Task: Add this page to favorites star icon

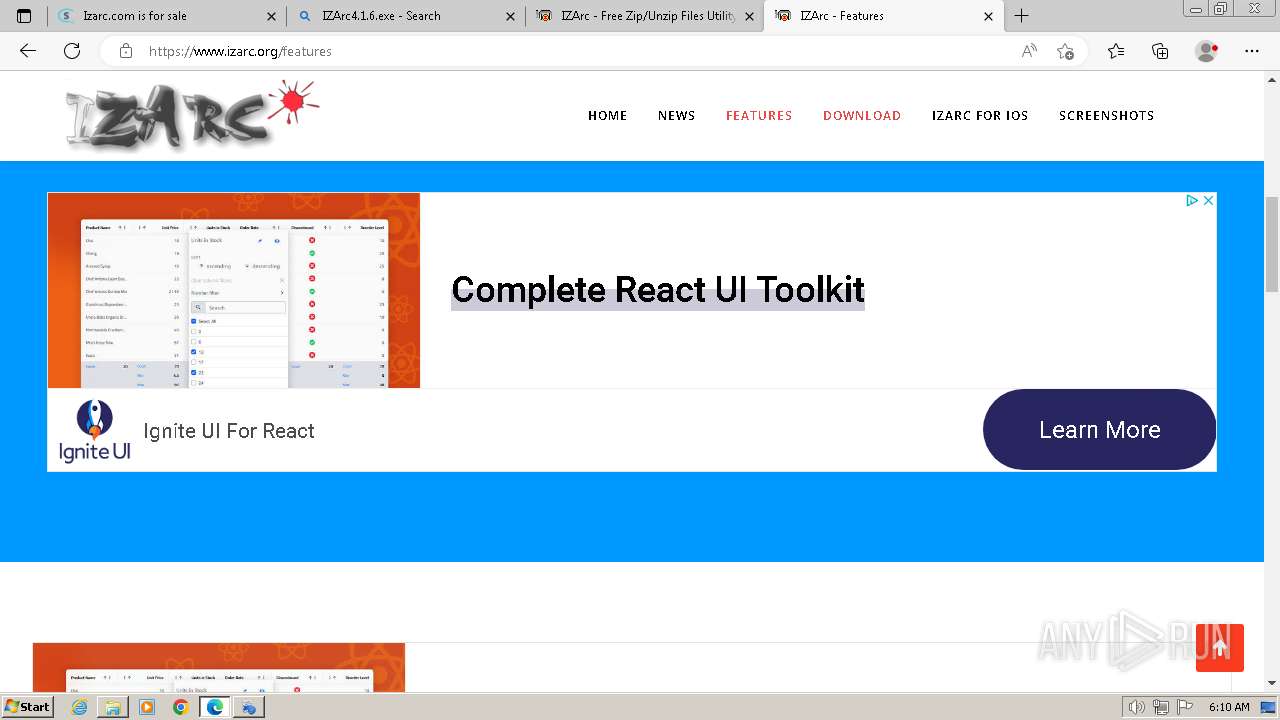Action: (x=1065, y=51)
